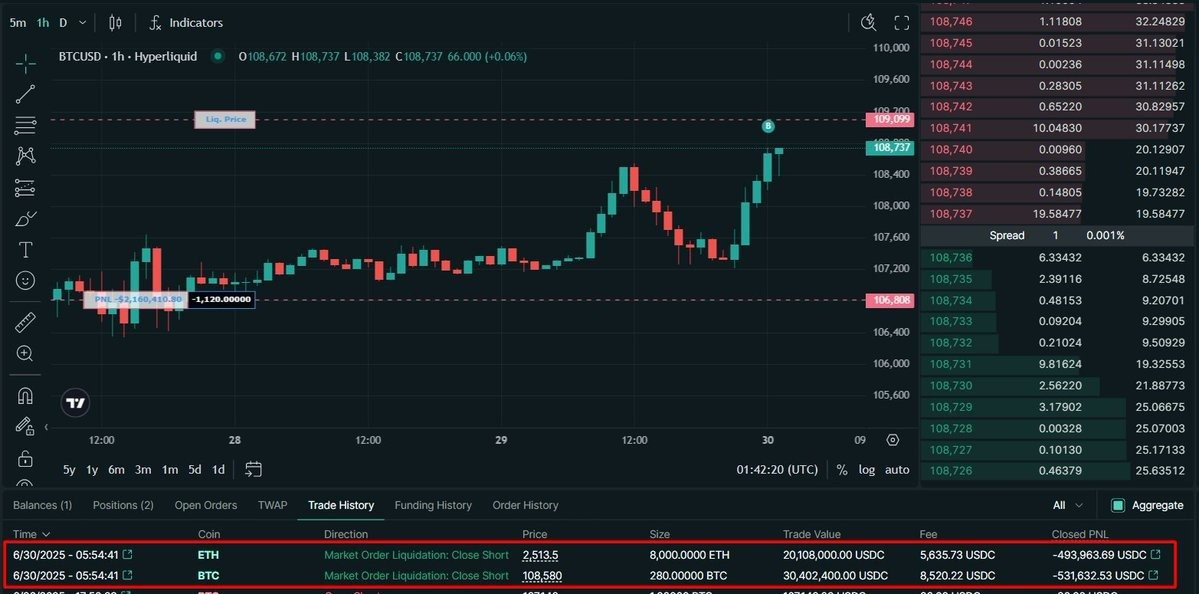The image size is (1199, 594).
Task: Activate the Zoom In tool
Action: 25,353
